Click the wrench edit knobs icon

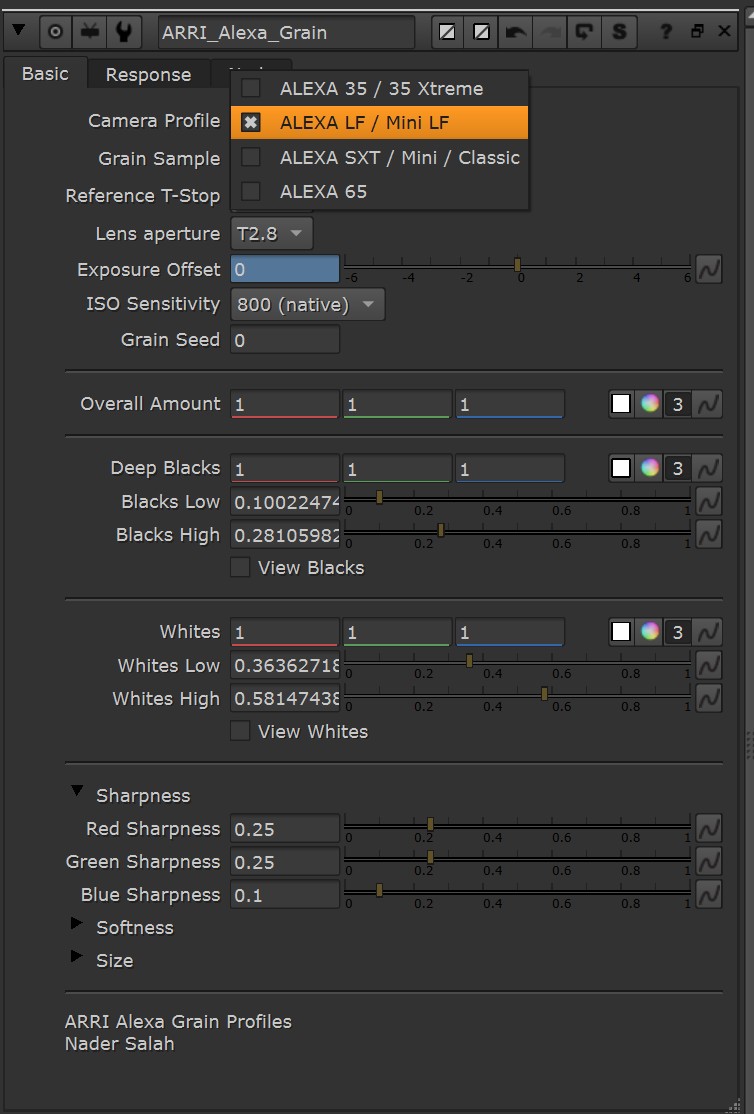tap(124, 32)
